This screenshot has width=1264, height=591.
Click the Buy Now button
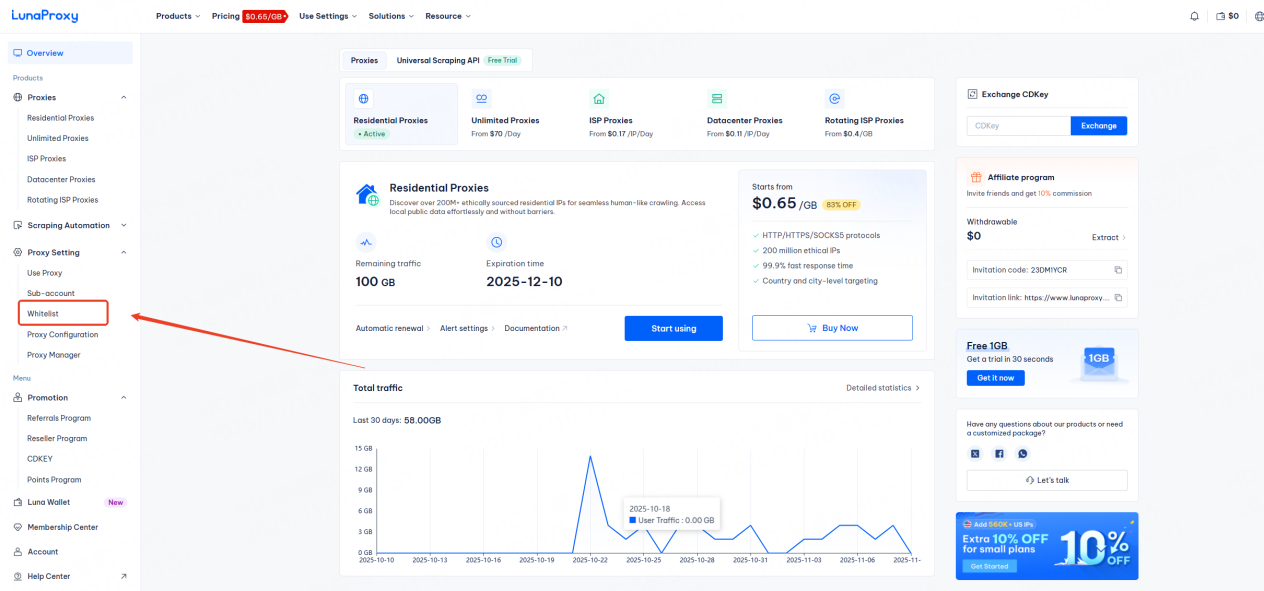point(831,327)
